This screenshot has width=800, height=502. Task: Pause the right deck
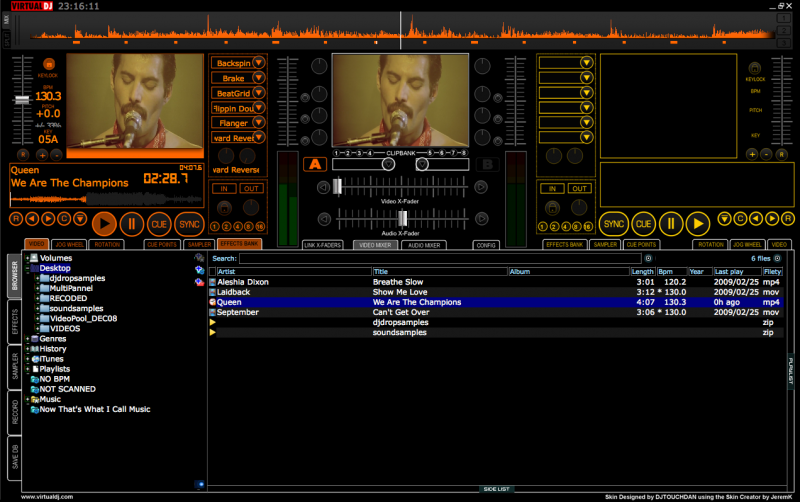(x=670, y=223)
